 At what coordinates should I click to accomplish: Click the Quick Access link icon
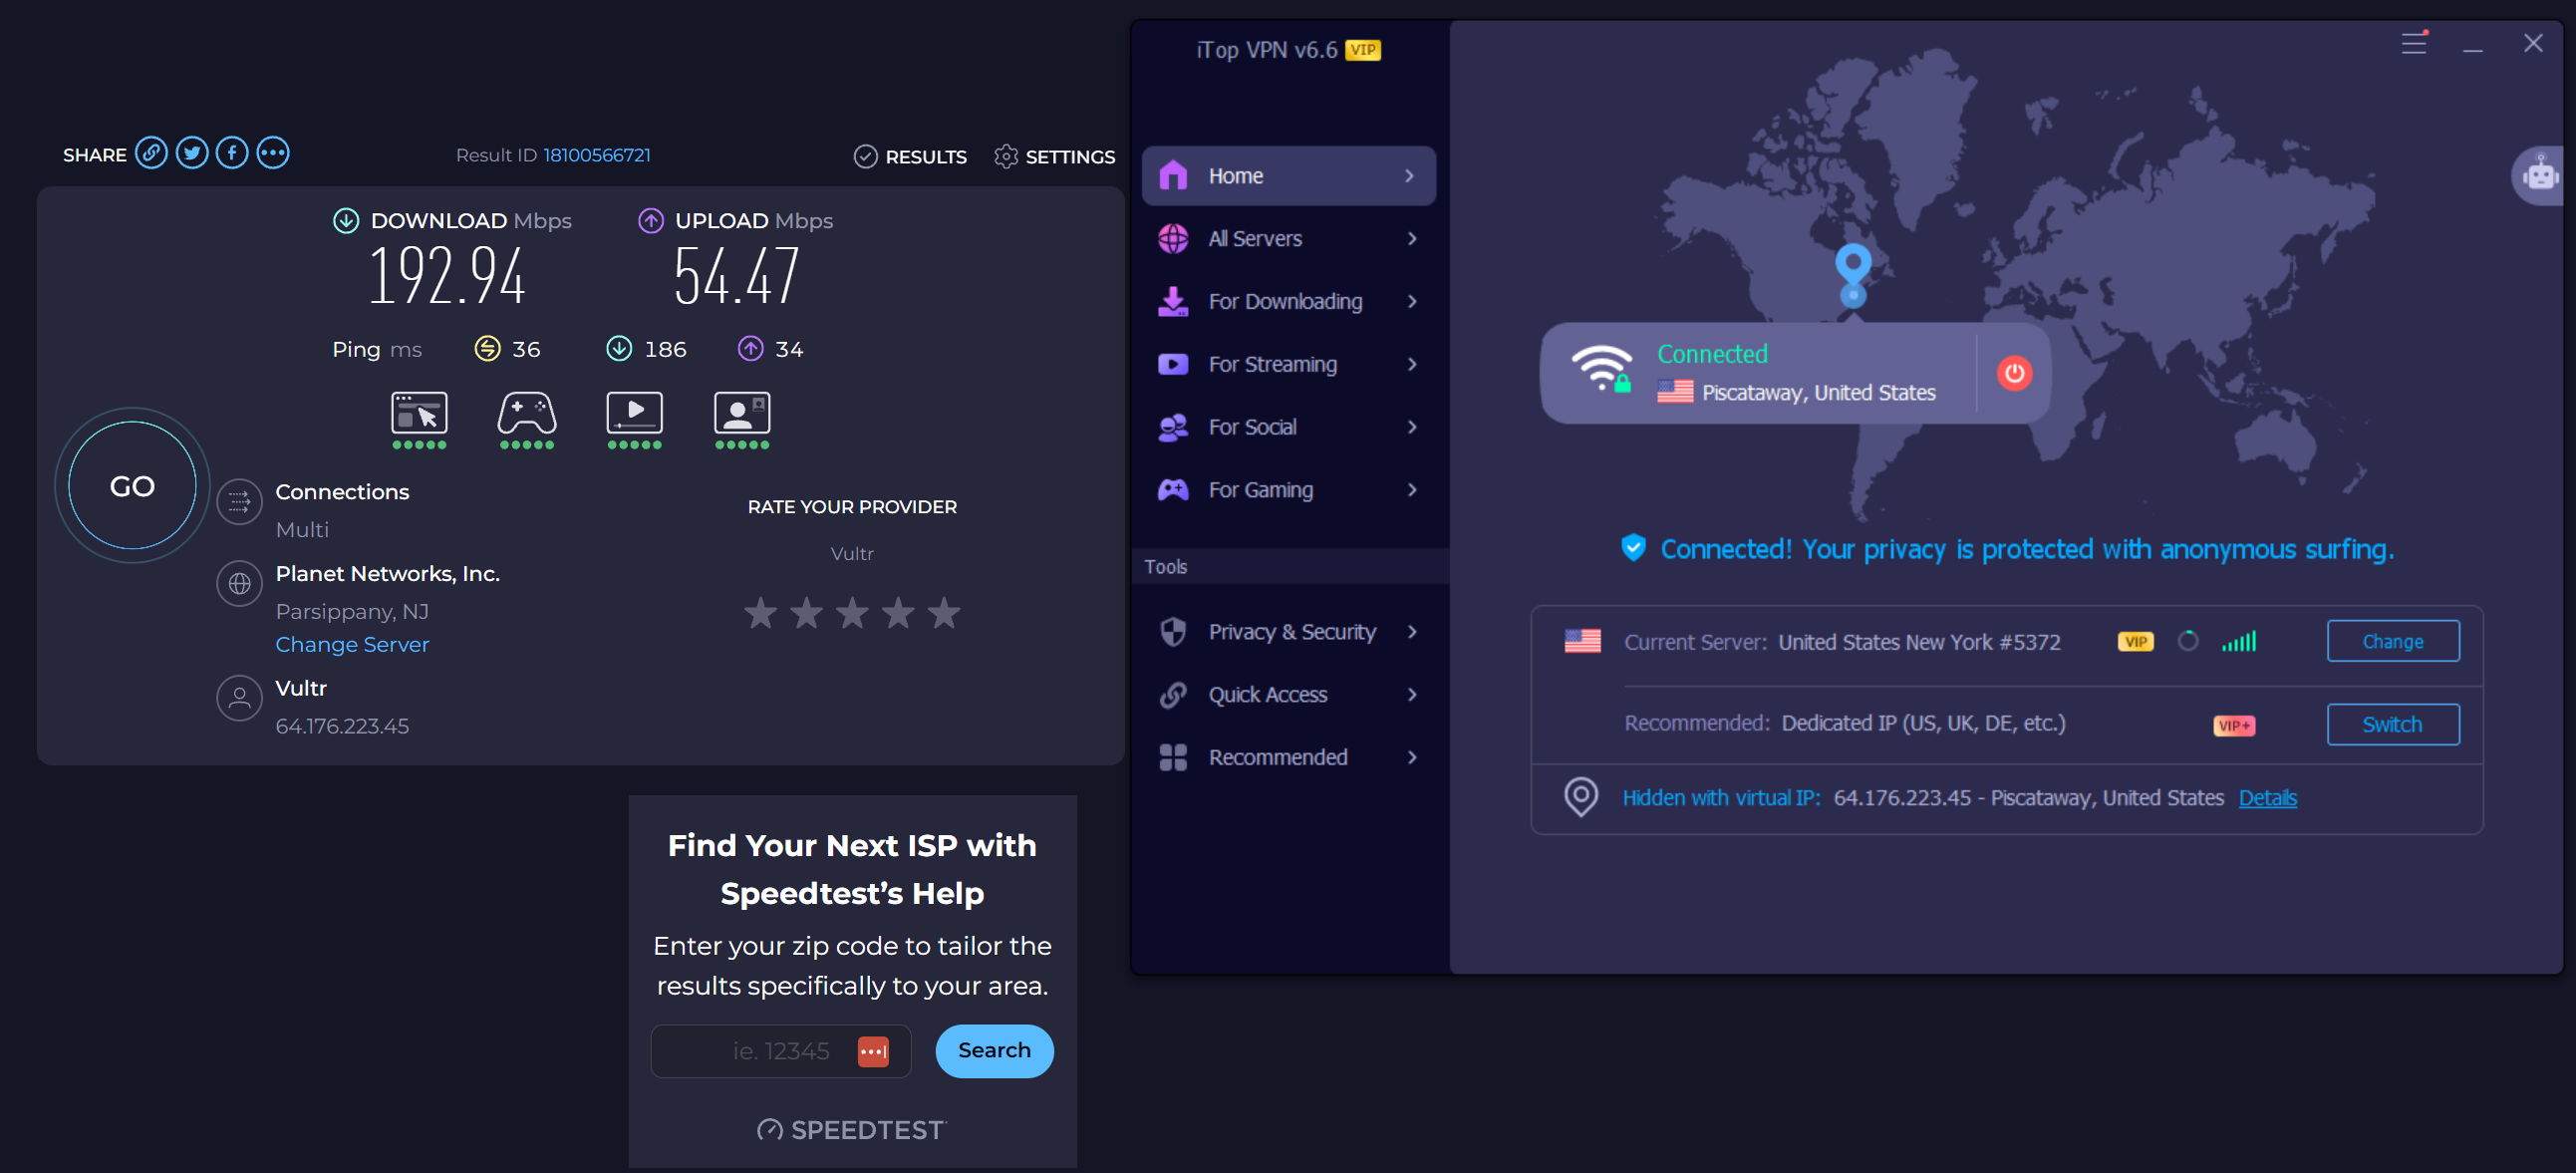coord(1173,695)
